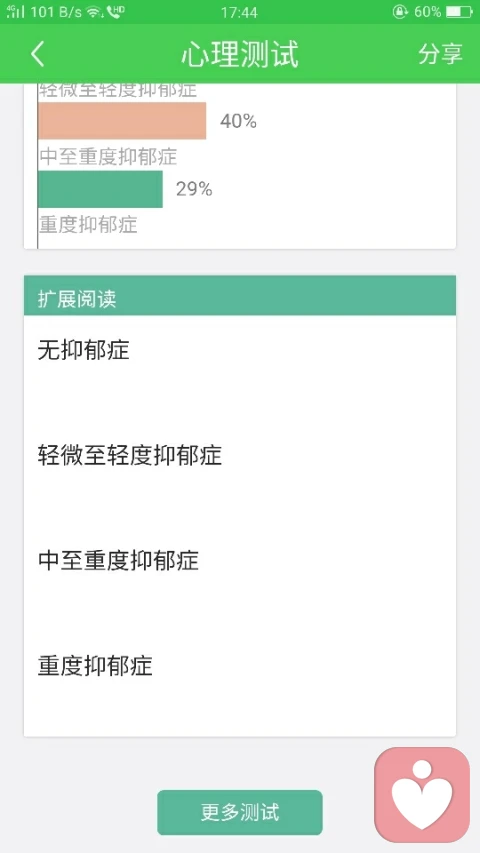Open 重度抑郁症 reading item
Viewport: 480px width, 853px height.
click(239, 666)
